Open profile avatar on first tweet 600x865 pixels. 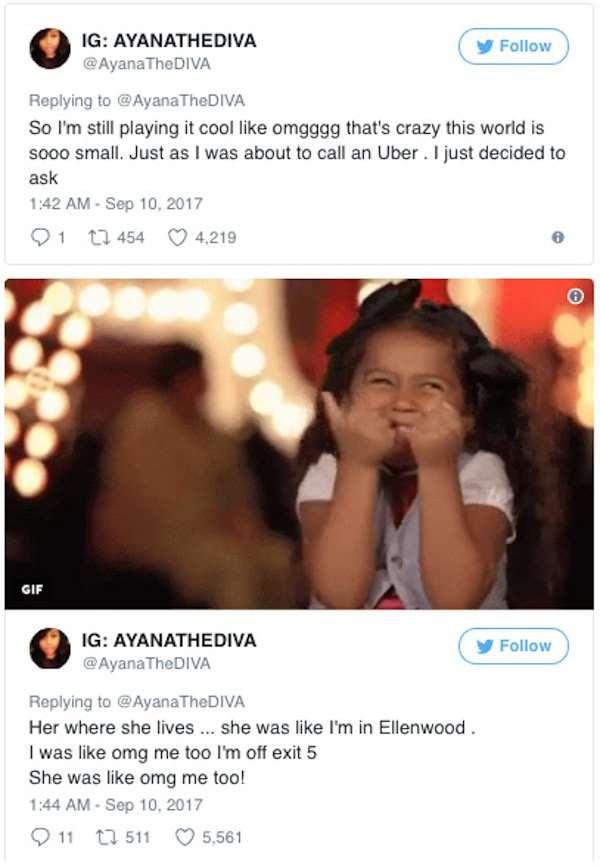click(x=49, y=48)
